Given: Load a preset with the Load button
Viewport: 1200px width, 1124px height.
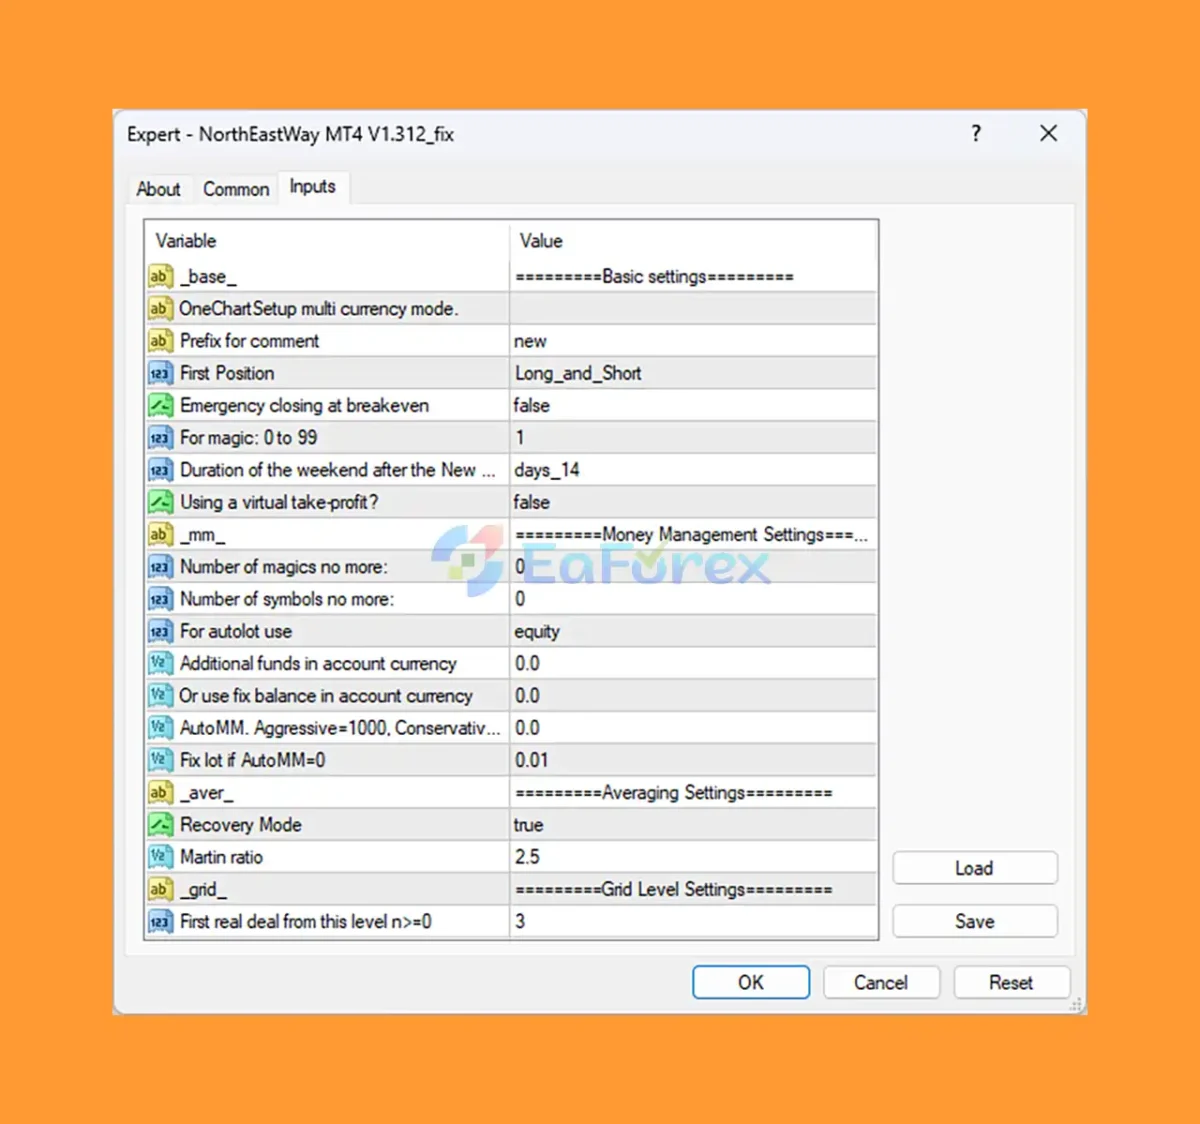Looking at the screenshot, I should (975, 868).
